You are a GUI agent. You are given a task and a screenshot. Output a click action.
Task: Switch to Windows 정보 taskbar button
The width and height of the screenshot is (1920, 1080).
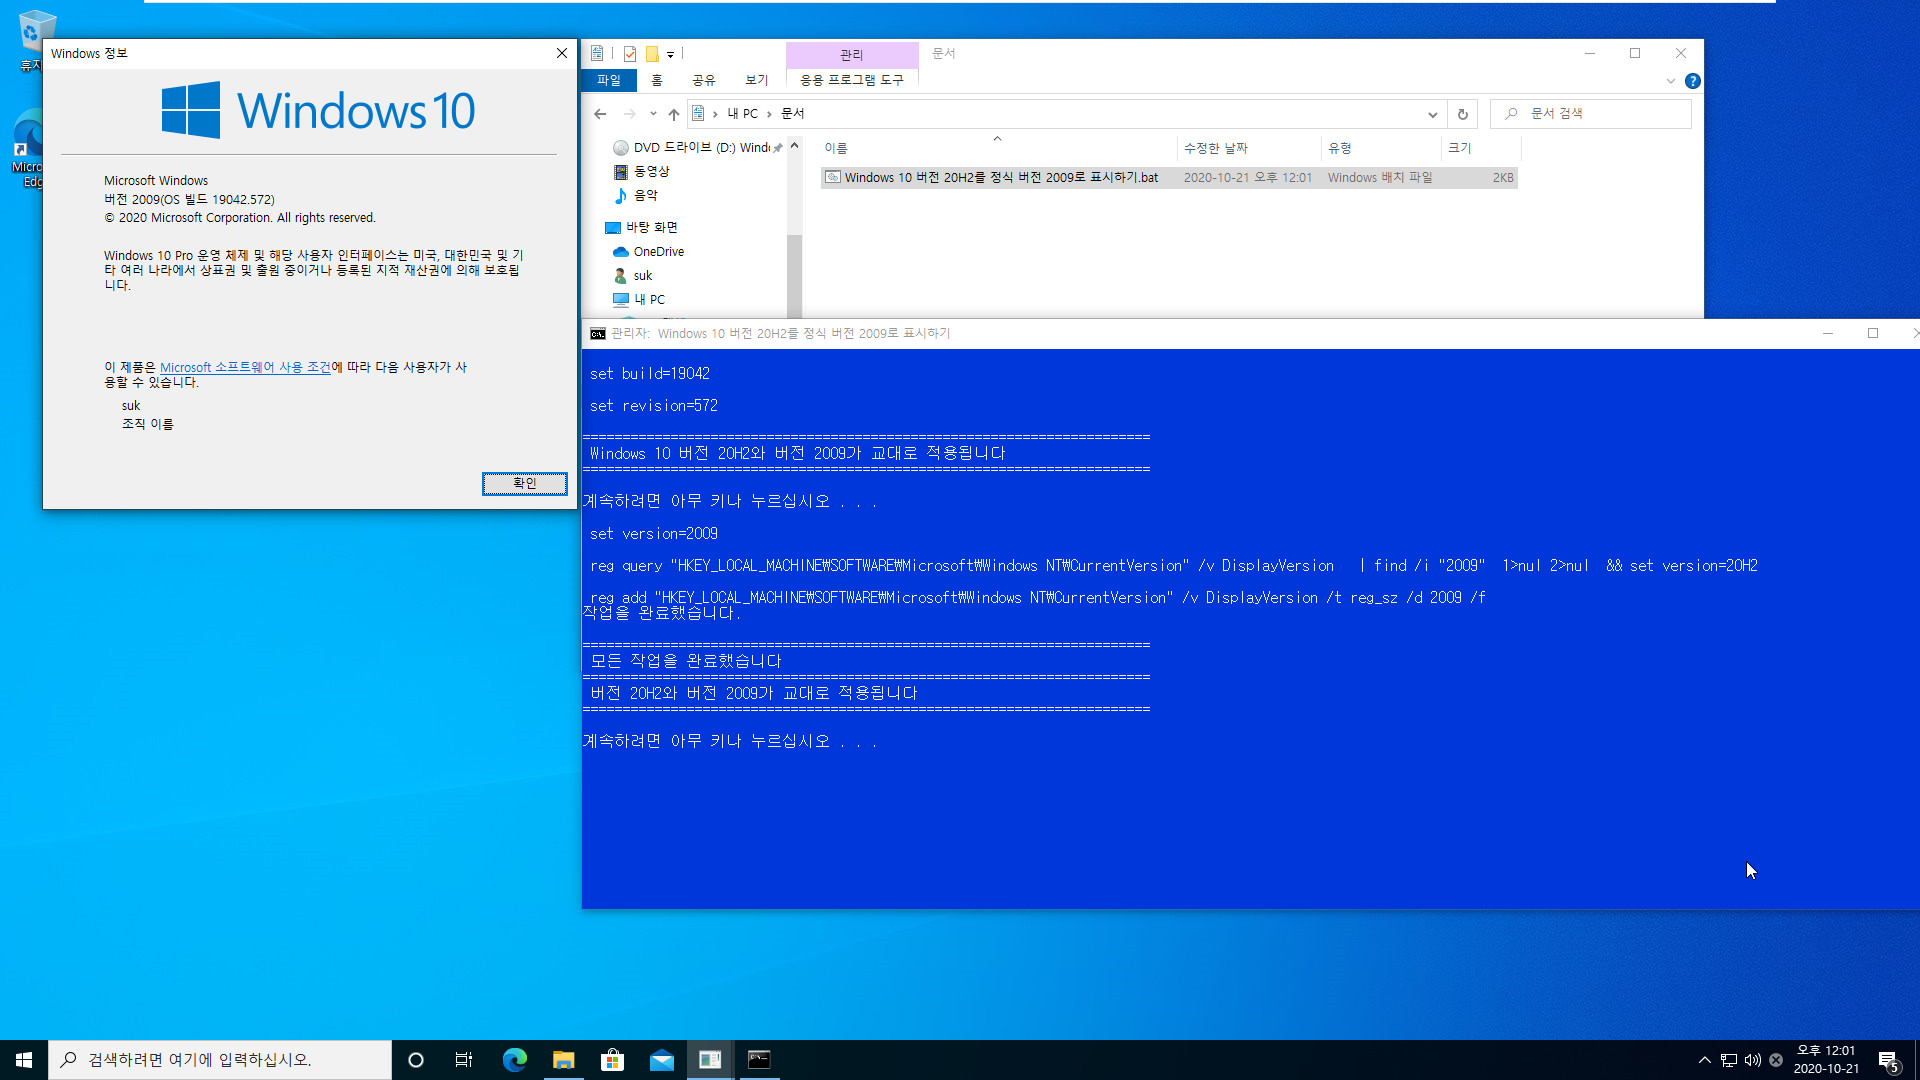coord(710,1060)
